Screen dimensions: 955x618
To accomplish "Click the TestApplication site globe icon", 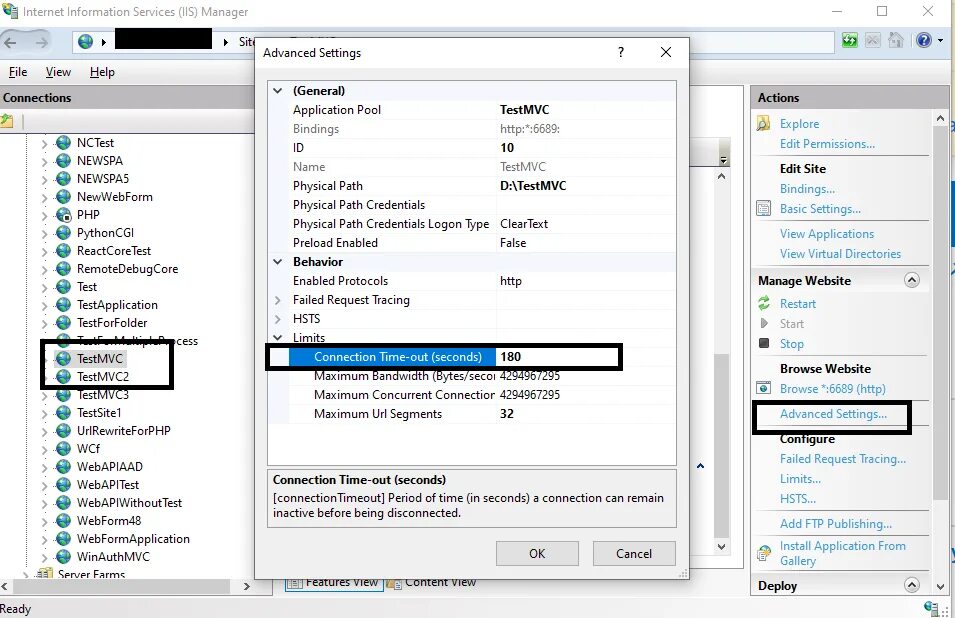I will coord(63,305).
